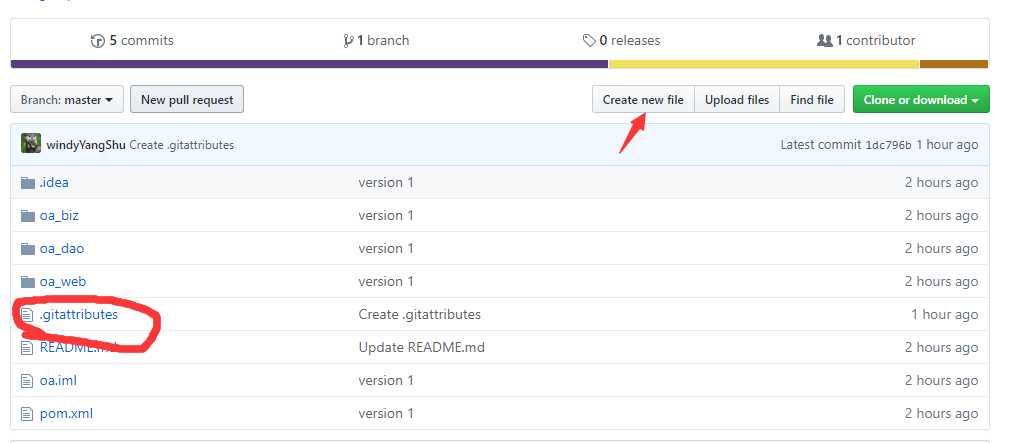
Task: Open the latest commit message 'Create .gitattributes' in header
Action: 182,145
